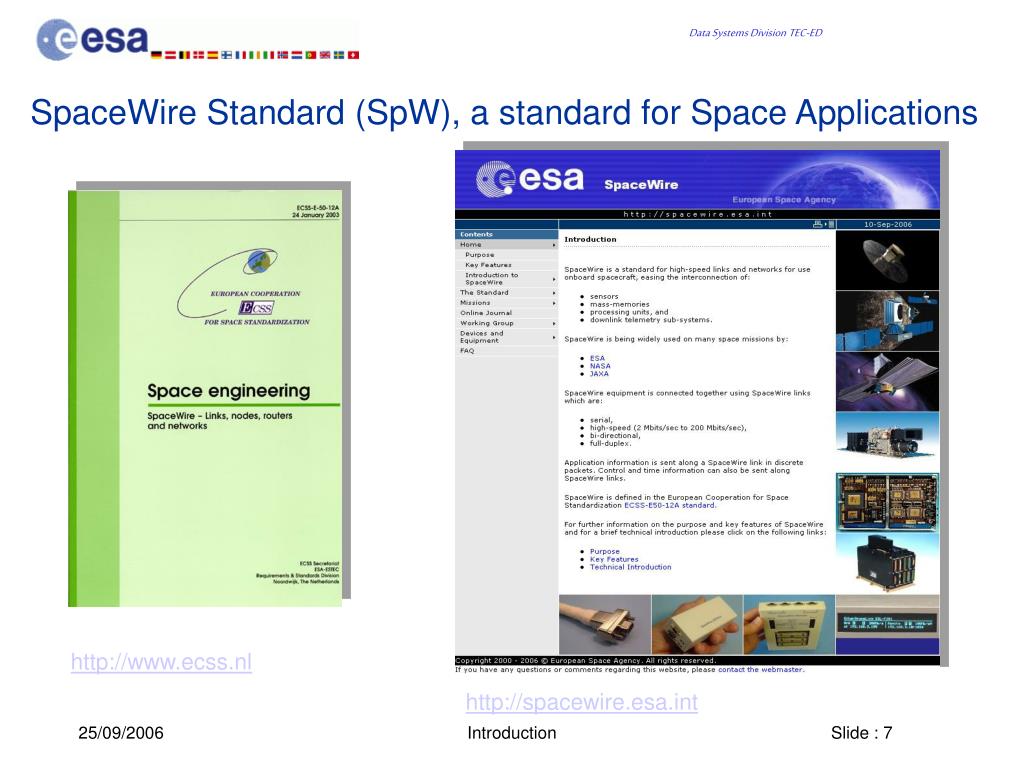Expand the Home submenu arrow
This screenshot has height=768, width=1024.
[554, 245]
